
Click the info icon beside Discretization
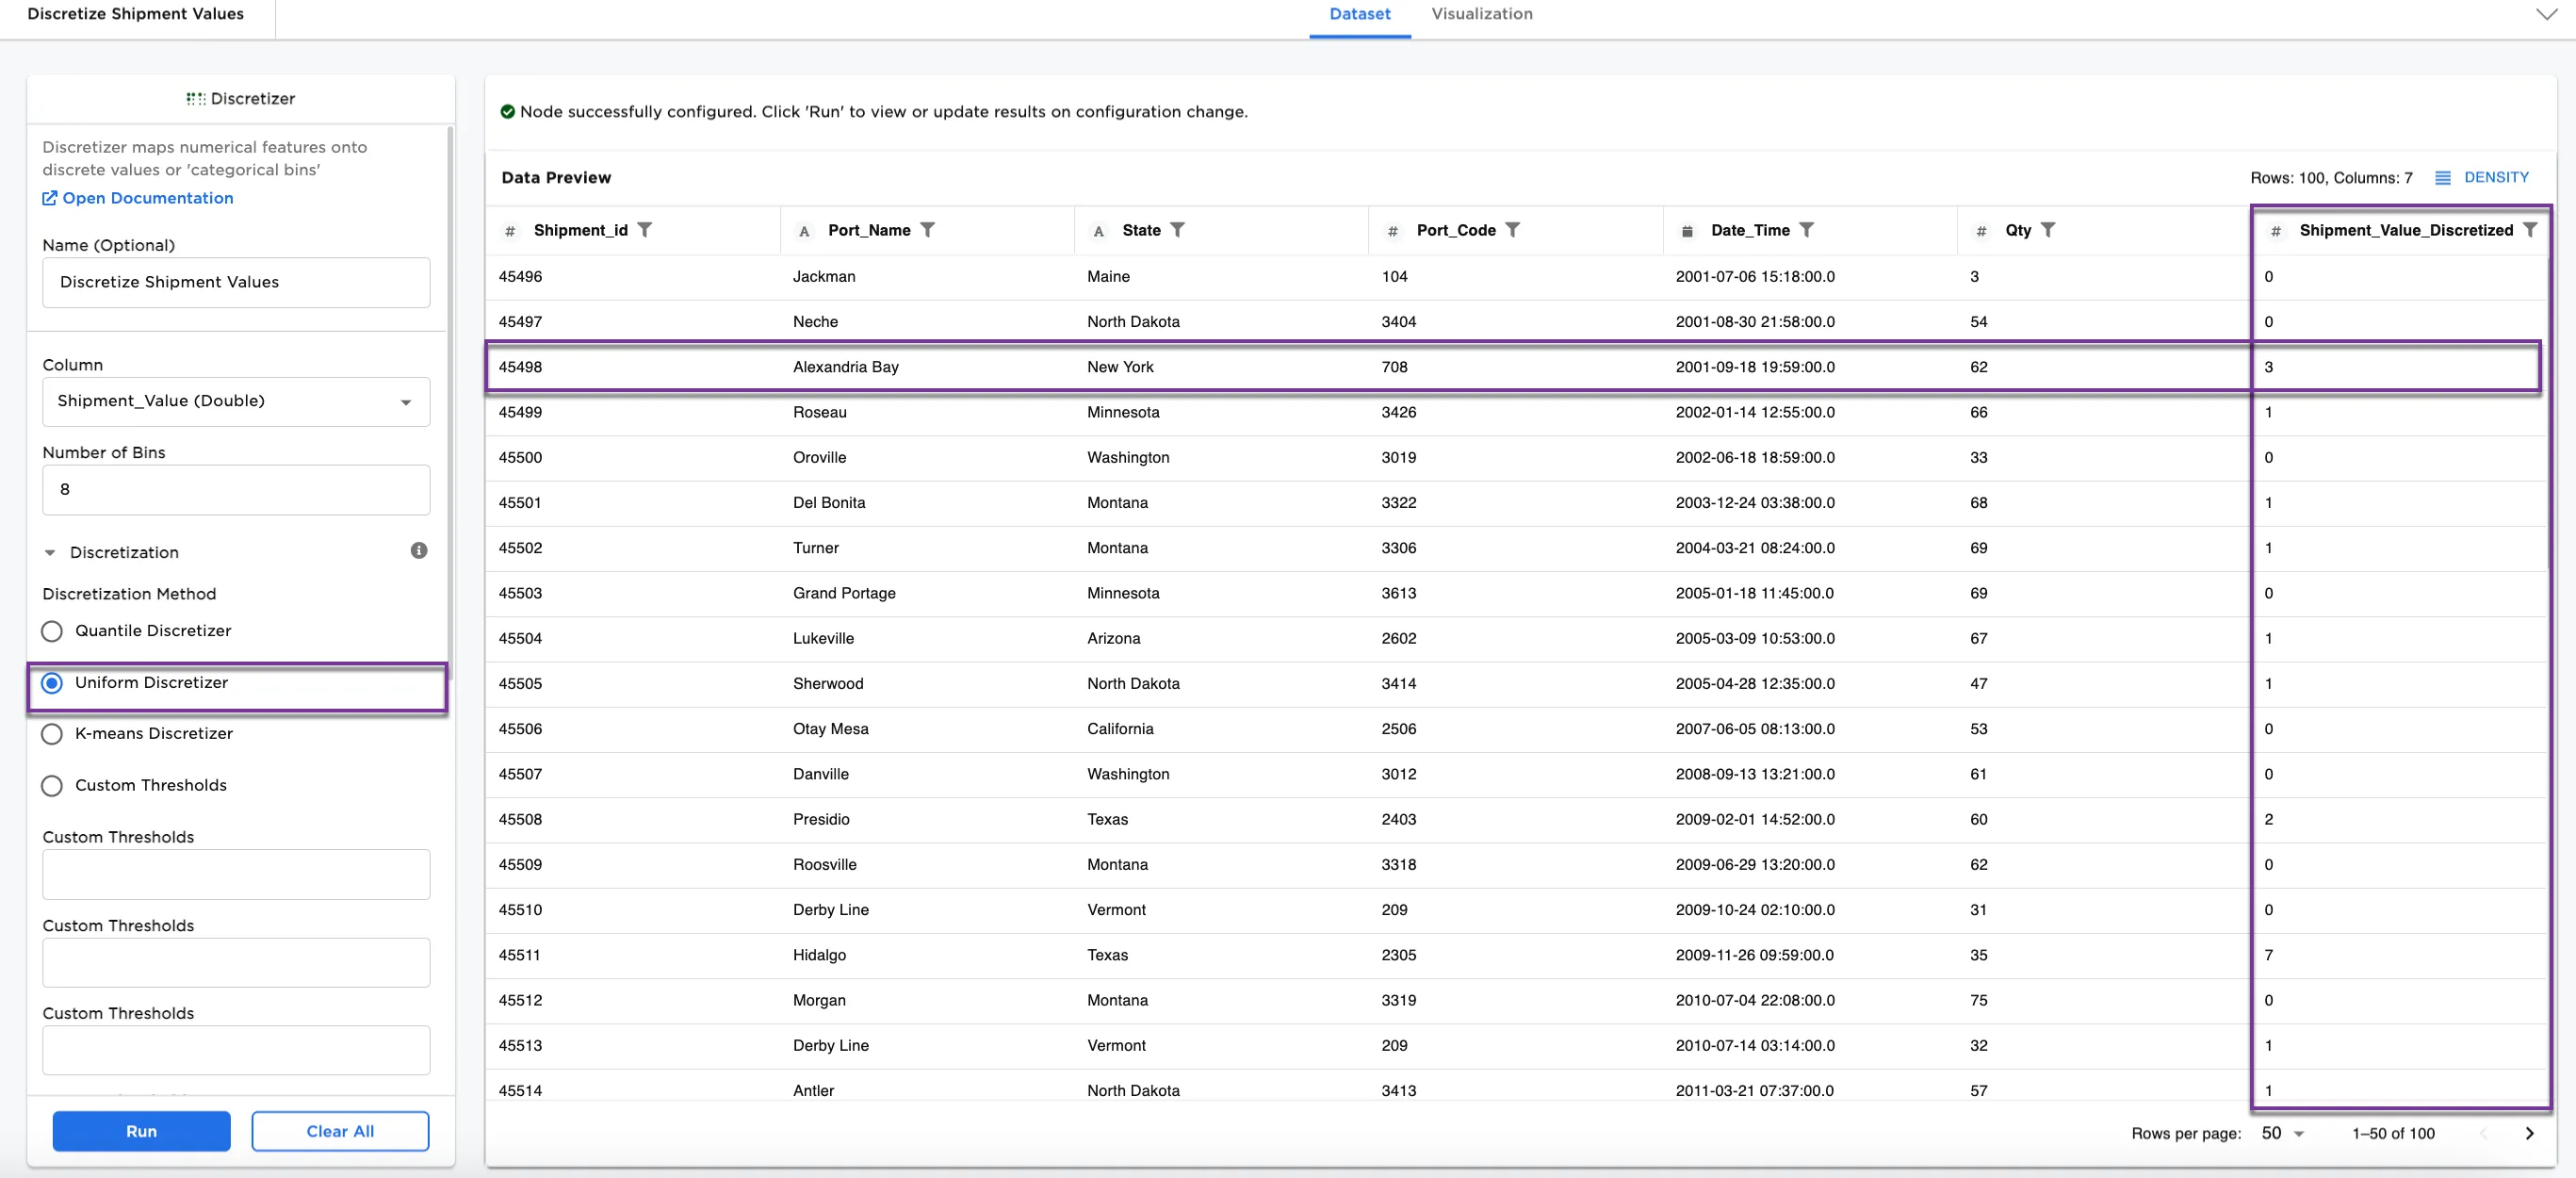click(x=419, y=551)
